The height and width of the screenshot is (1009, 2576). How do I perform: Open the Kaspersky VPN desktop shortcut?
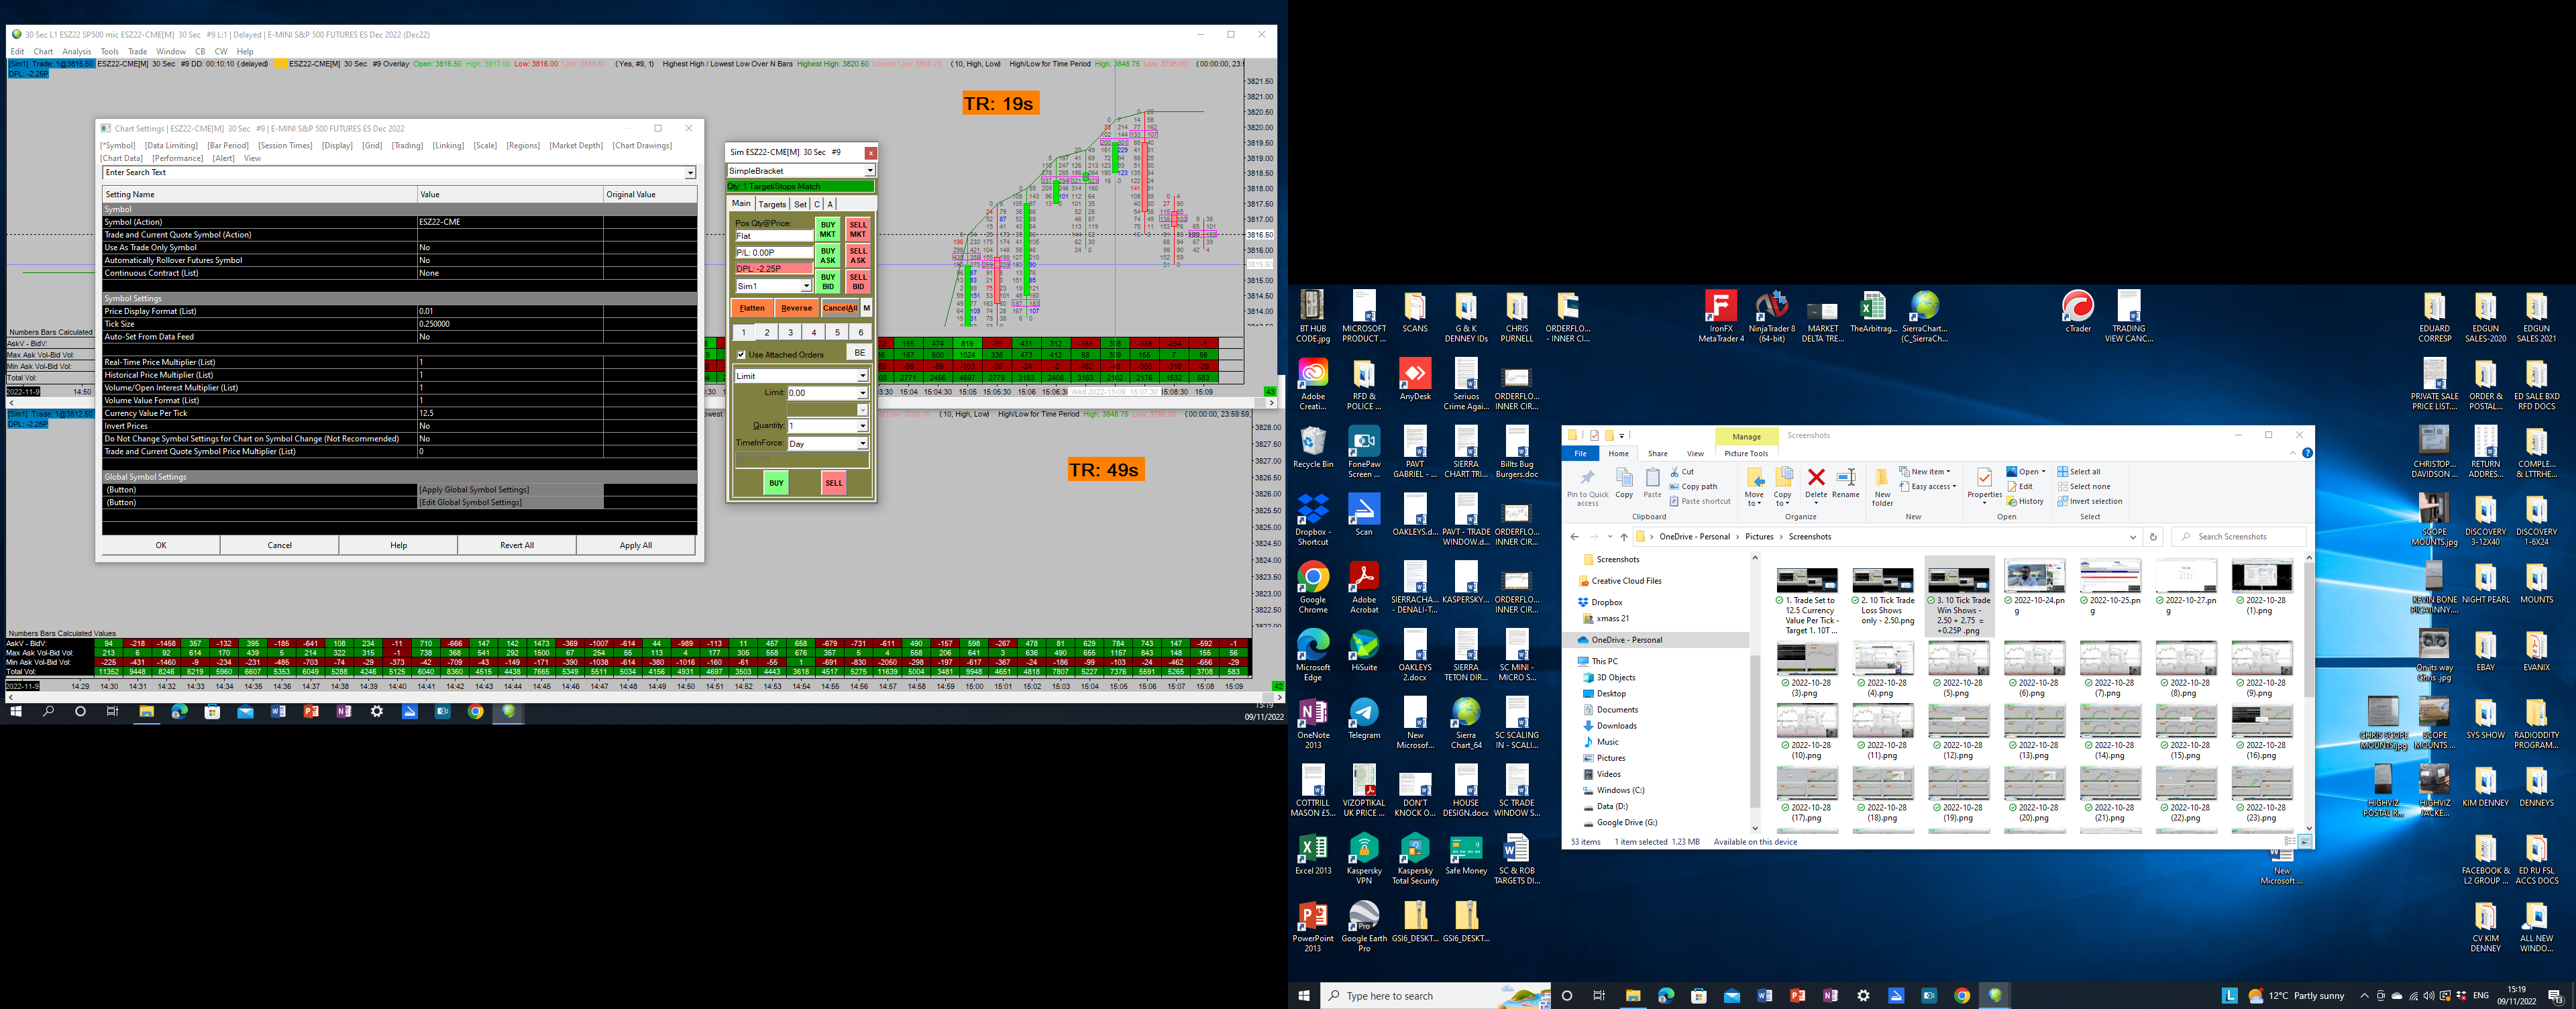coord(1364,859)
